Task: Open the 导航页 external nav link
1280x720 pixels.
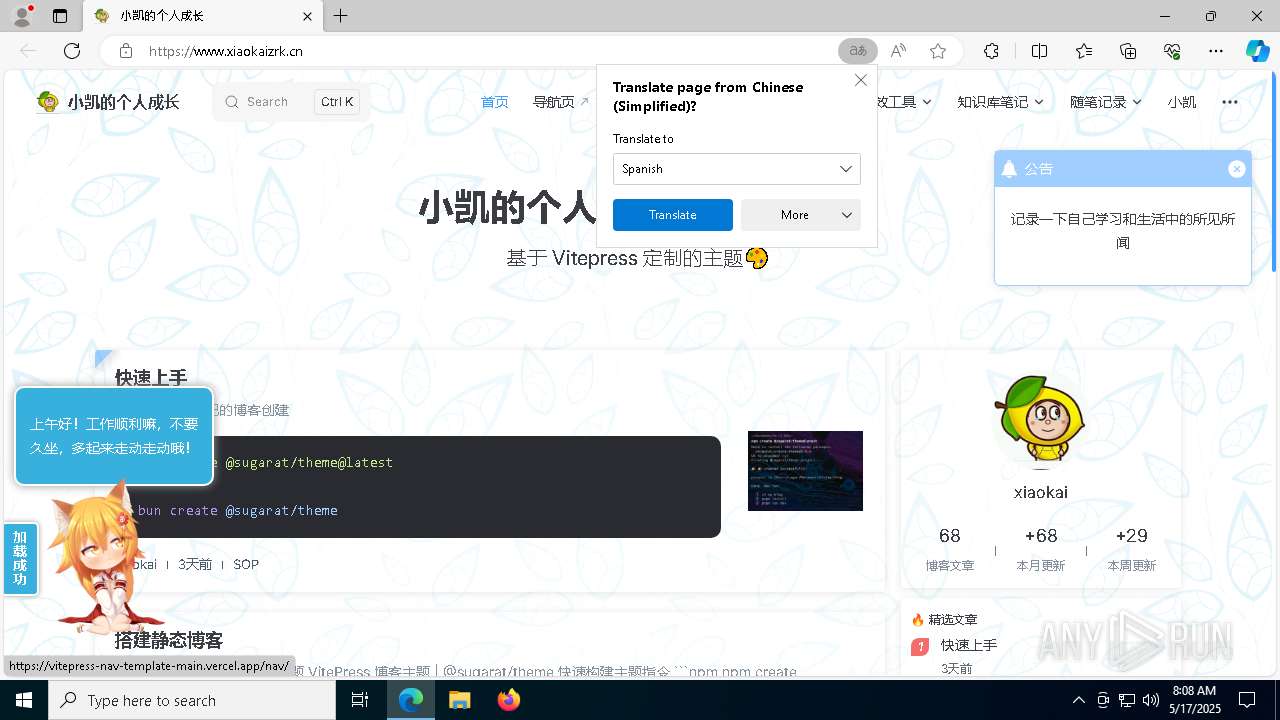Action: pyautogui.click(x=560, y=101)
